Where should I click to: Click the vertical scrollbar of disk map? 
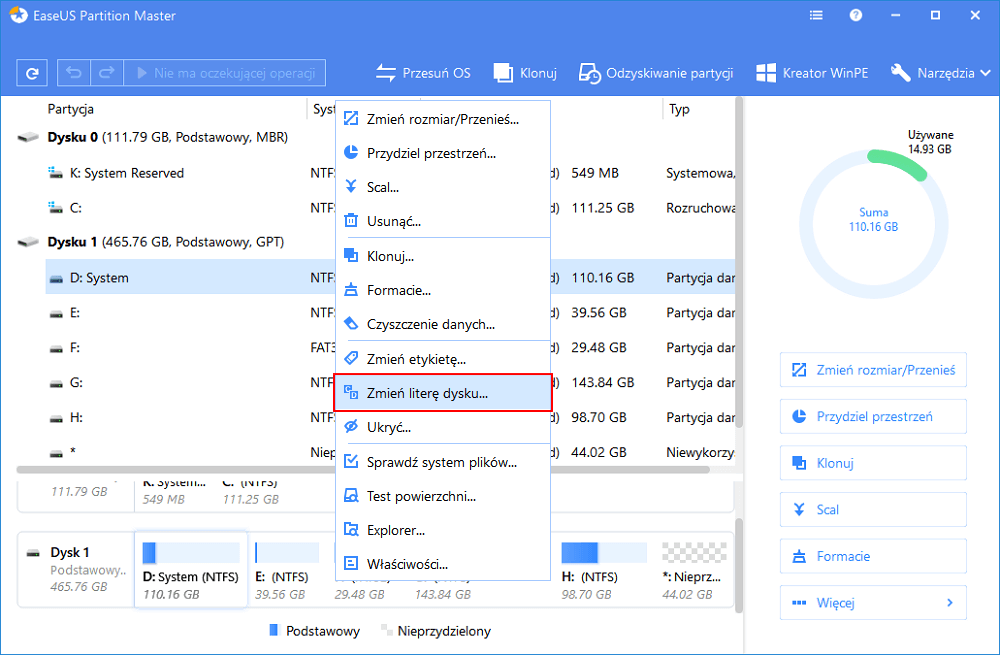coord(739,564)
